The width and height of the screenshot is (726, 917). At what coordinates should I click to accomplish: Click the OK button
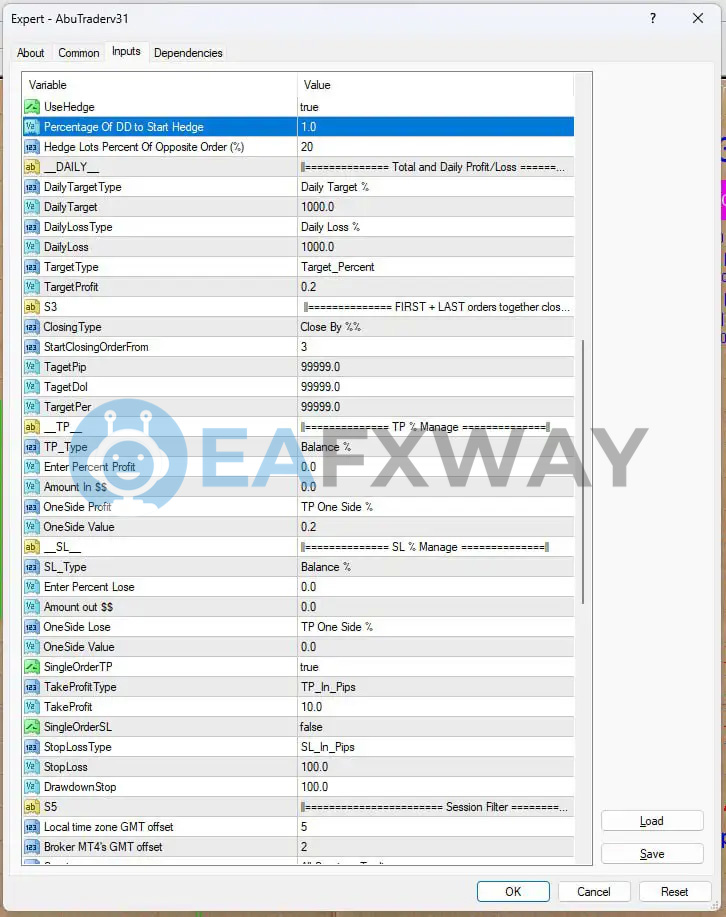[x=513, y=891]
